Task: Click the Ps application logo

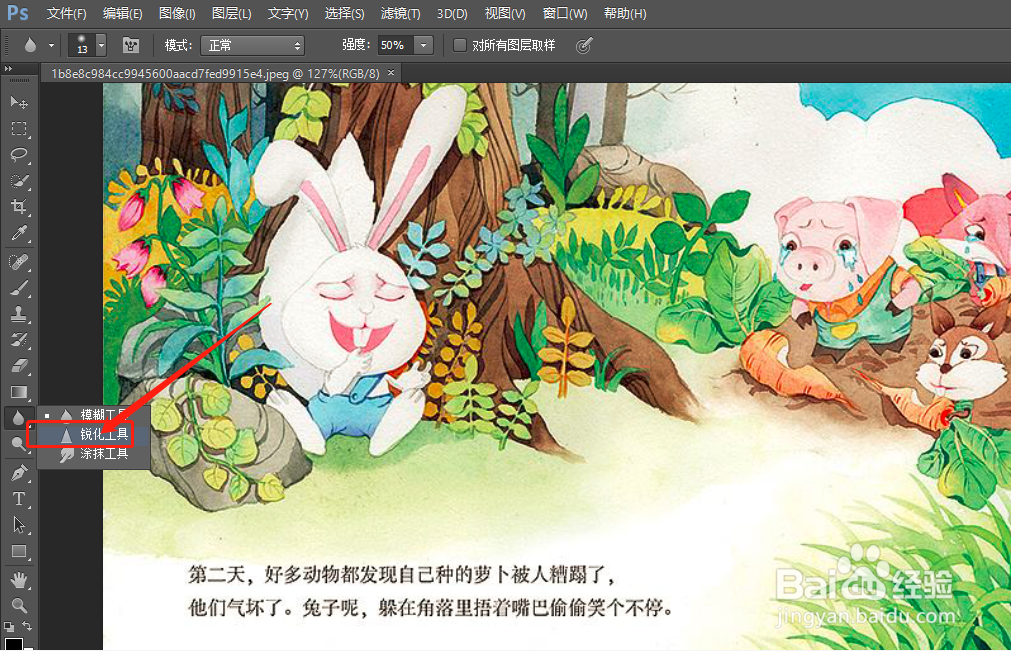Action: 17,13
